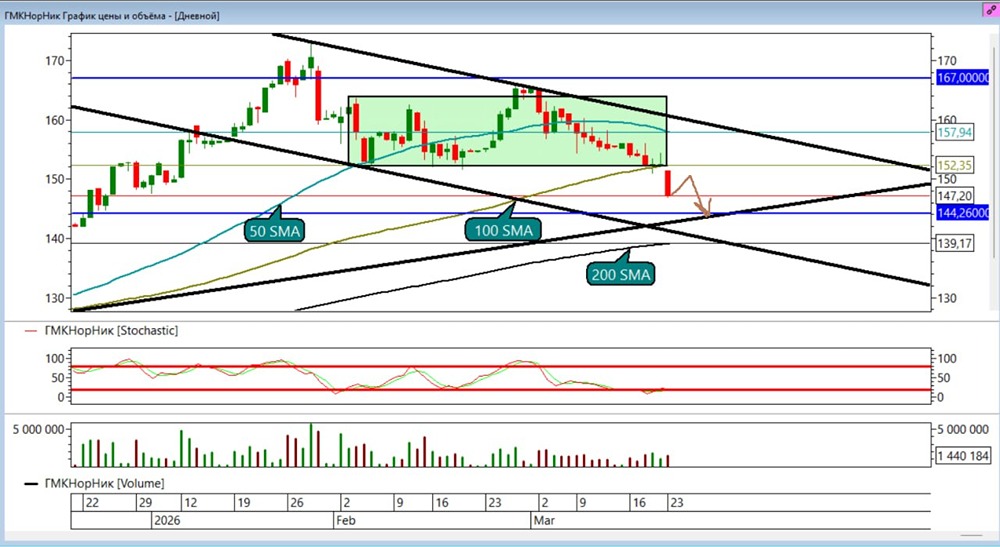The width and height of the screenshot is (1000, 547).
Task: Select the green shaded rectangle range box
Action: pyautogui.click(x=507, y=131)
